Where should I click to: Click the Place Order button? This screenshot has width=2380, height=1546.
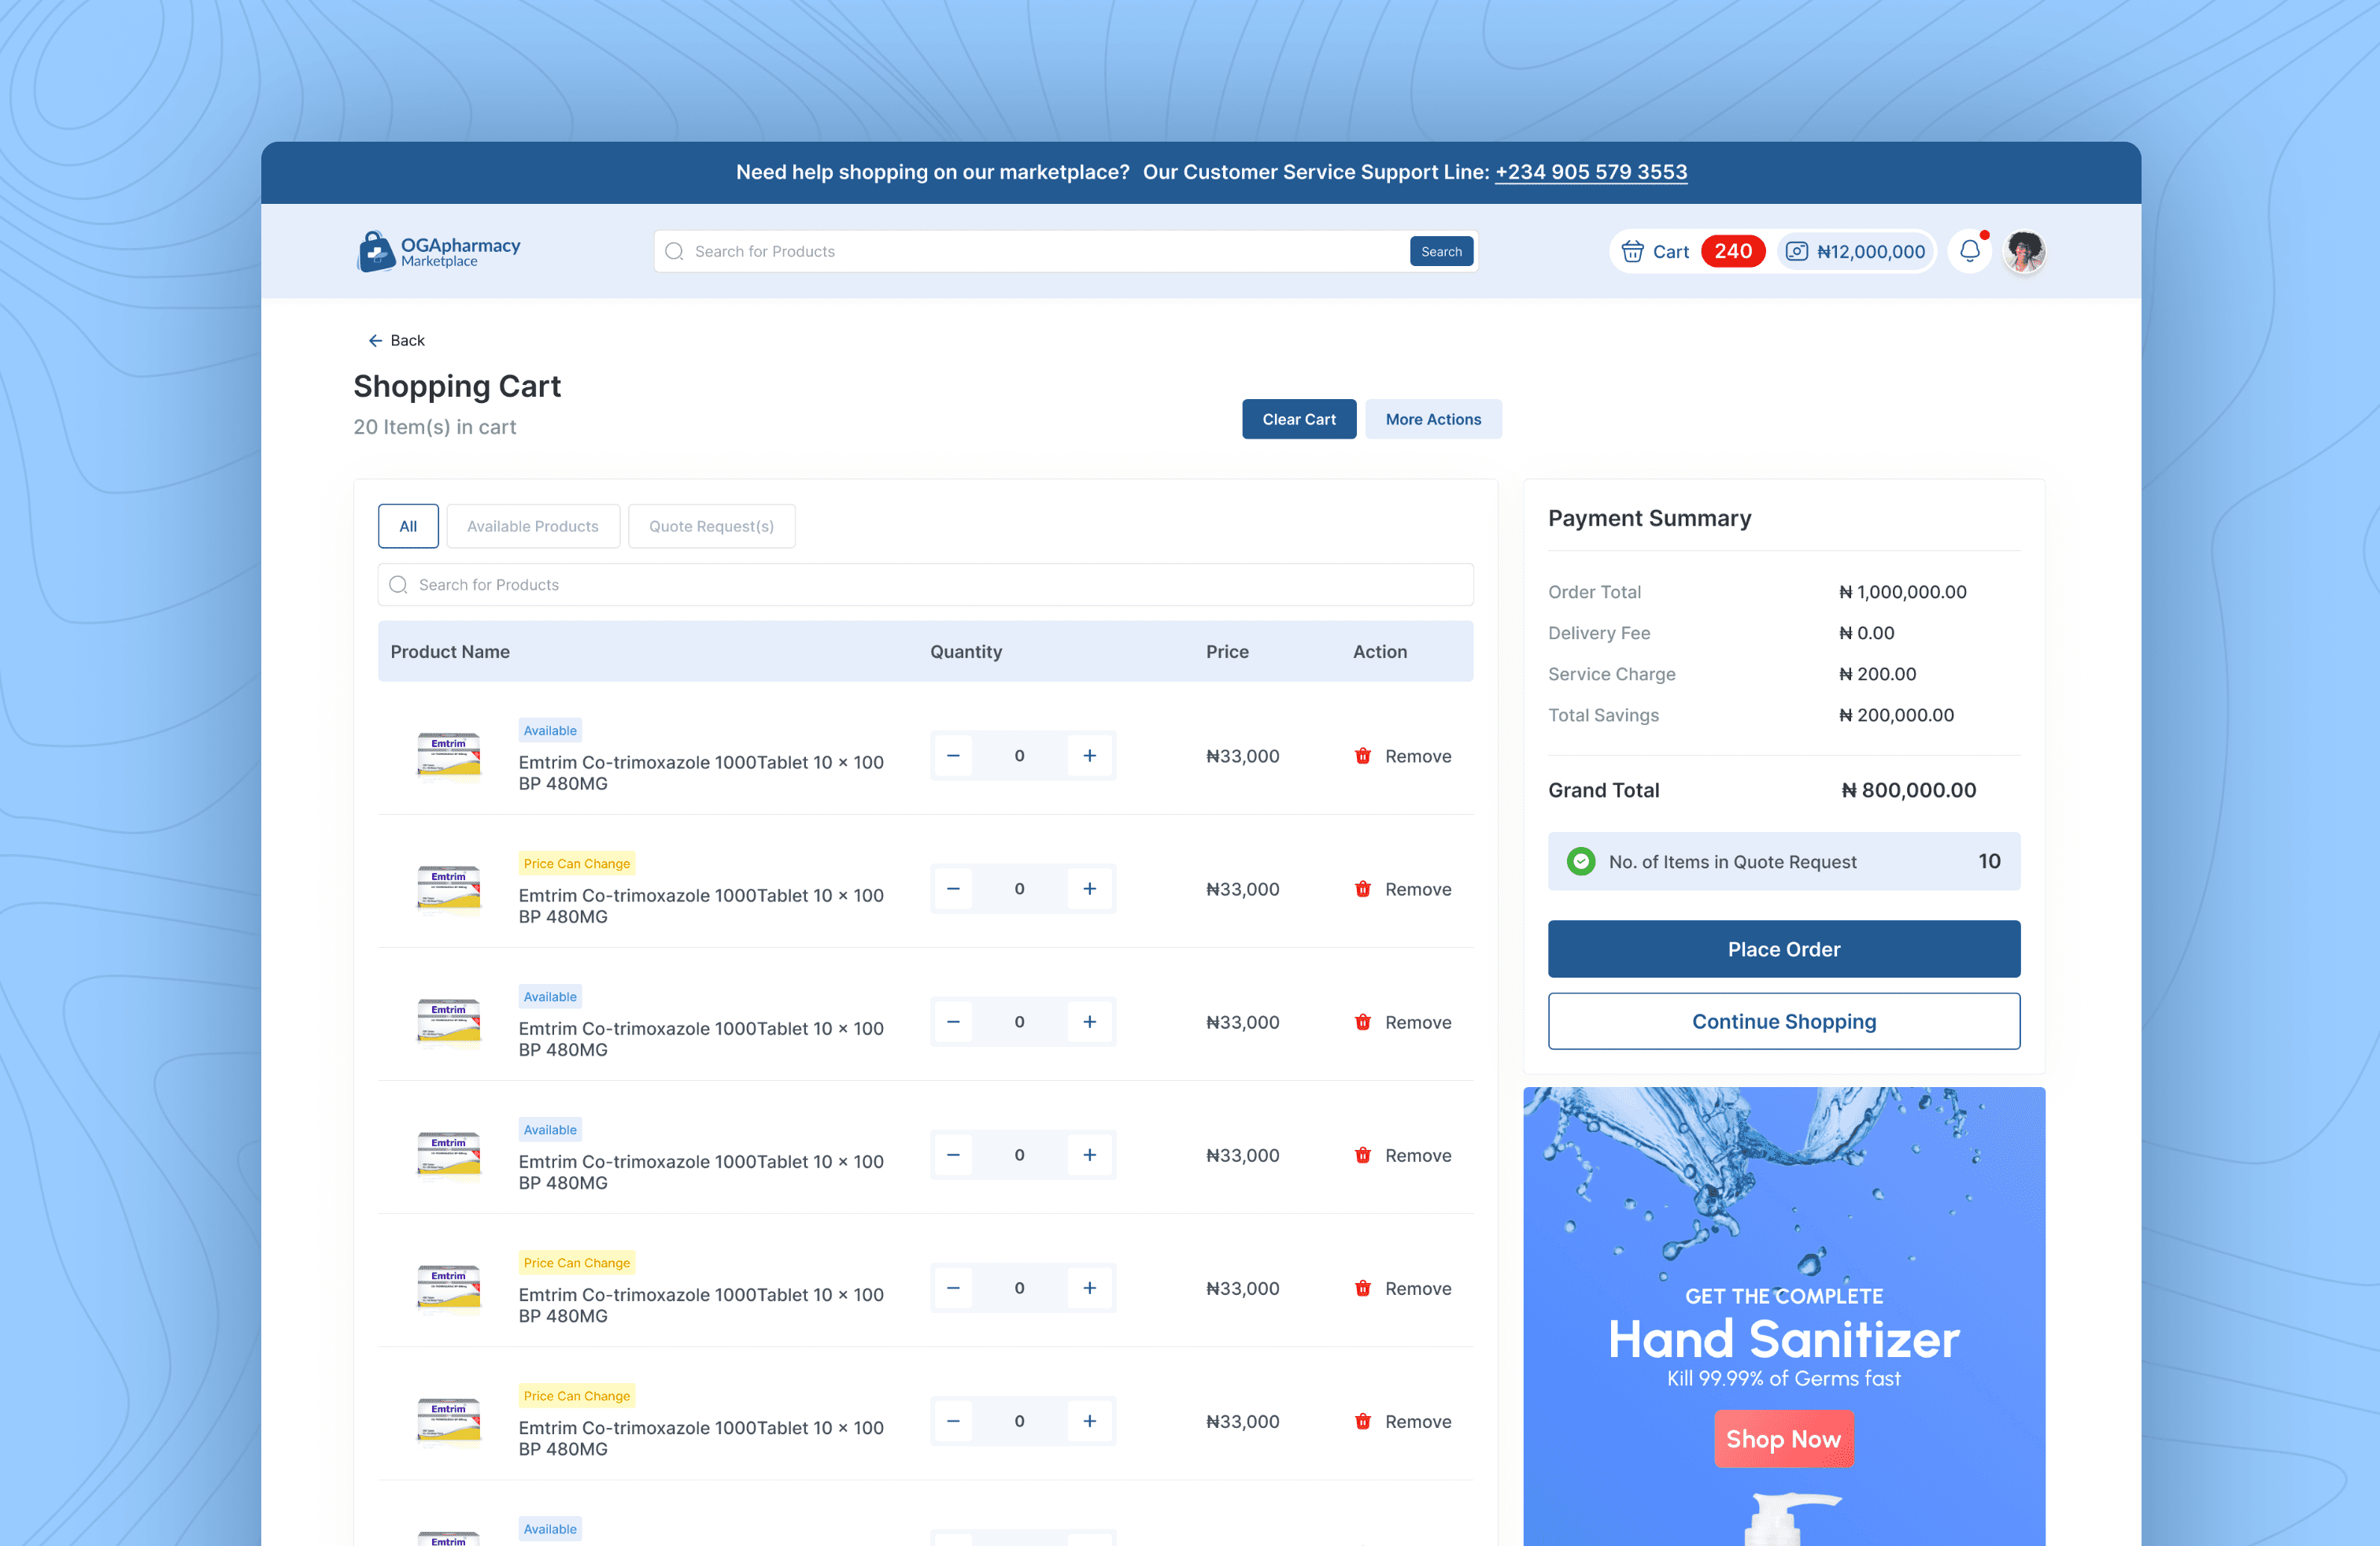(x=1784, y=949)
